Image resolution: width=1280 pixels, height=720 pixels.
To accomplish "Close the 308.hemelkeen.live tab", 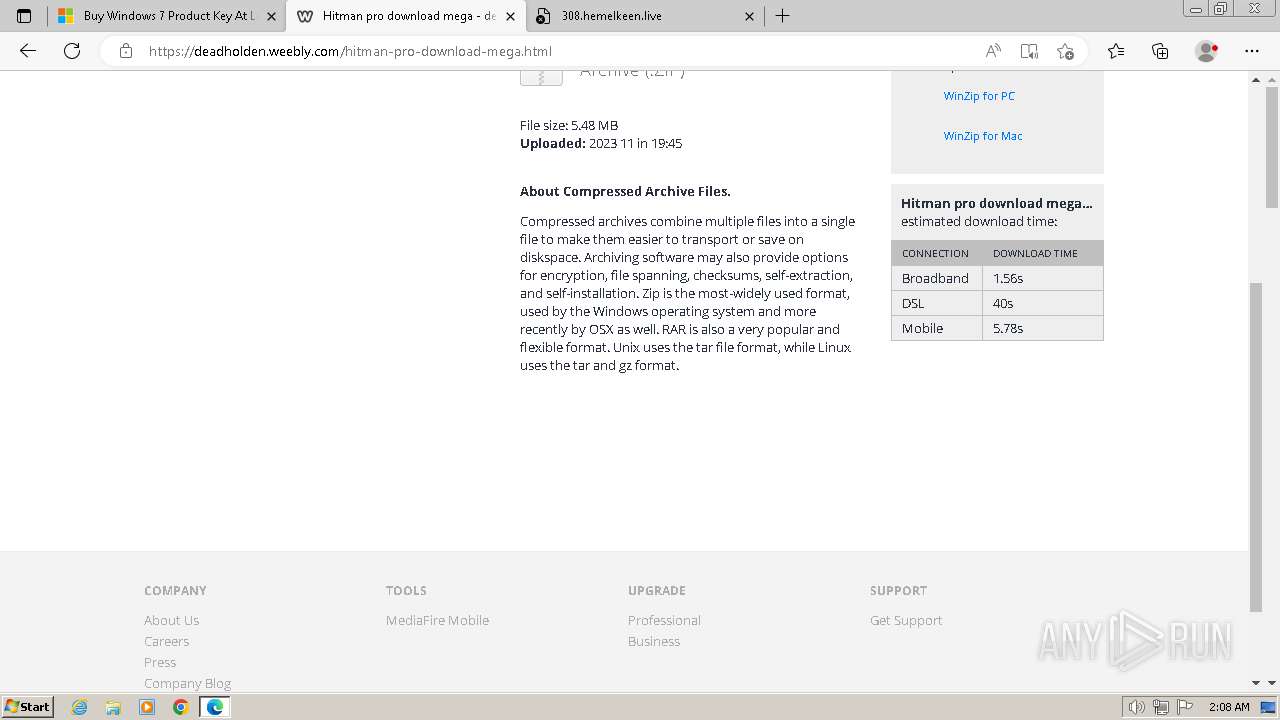I will coord(750,16).
